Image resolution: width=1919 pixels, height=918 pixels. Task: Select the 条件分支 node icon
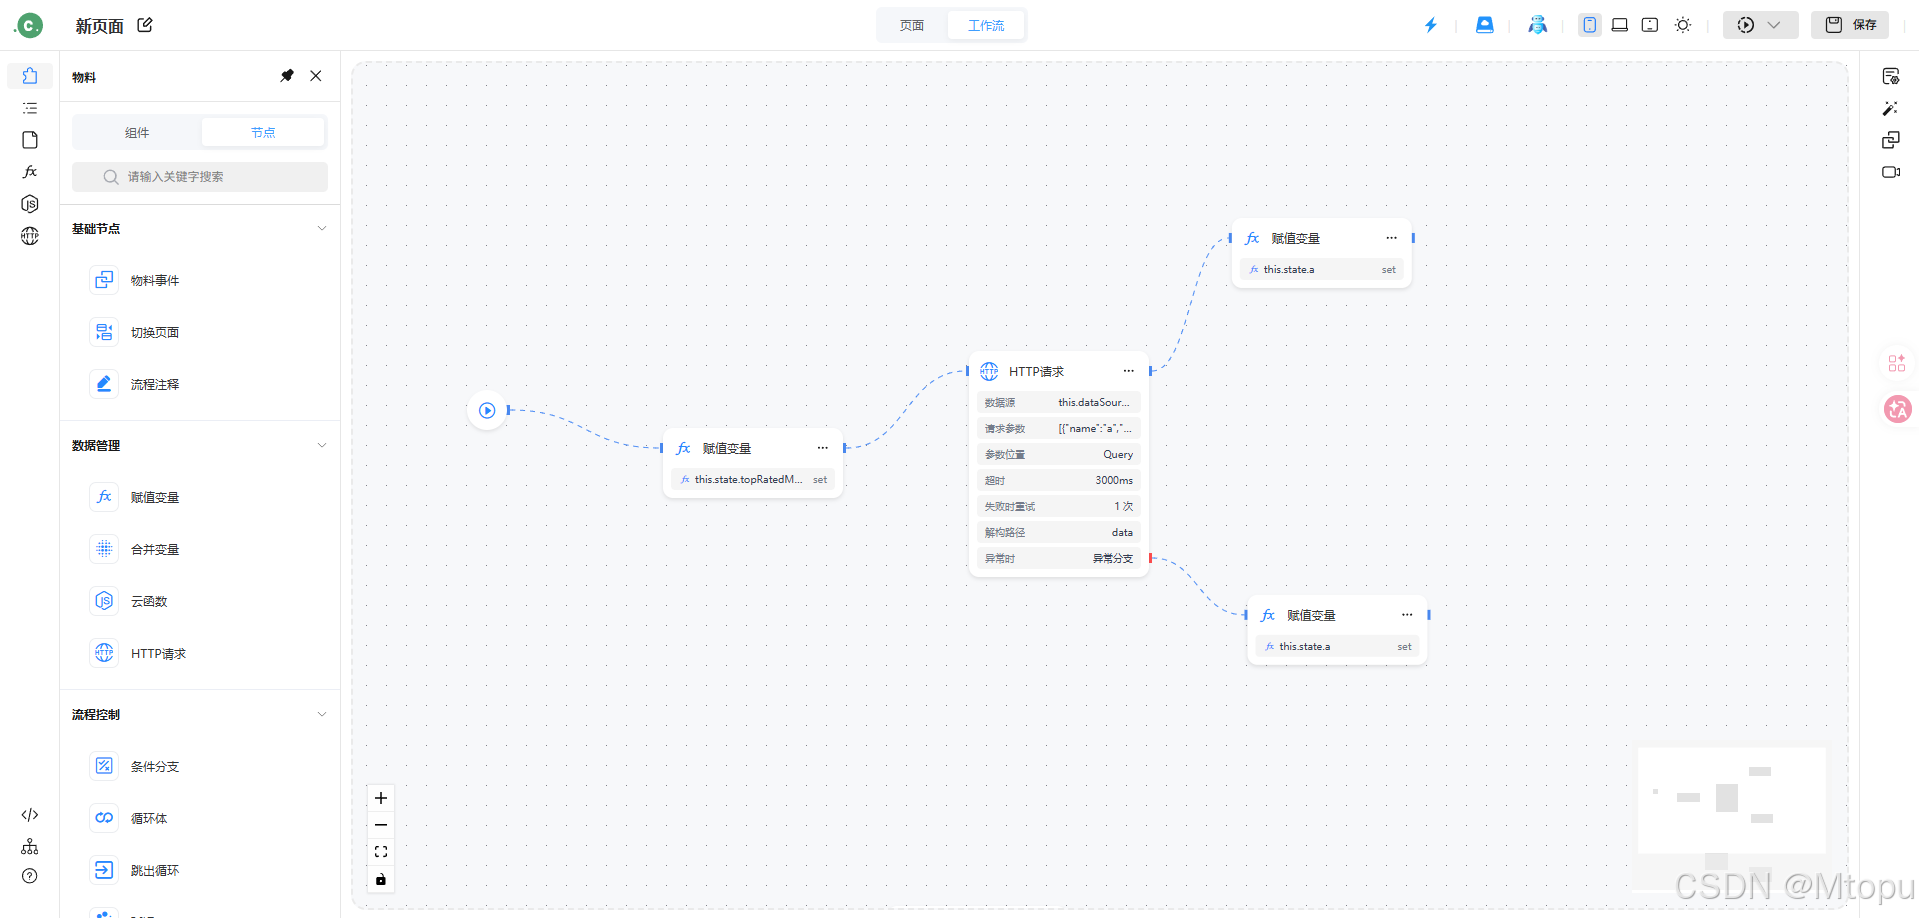[x=104, y=766]
